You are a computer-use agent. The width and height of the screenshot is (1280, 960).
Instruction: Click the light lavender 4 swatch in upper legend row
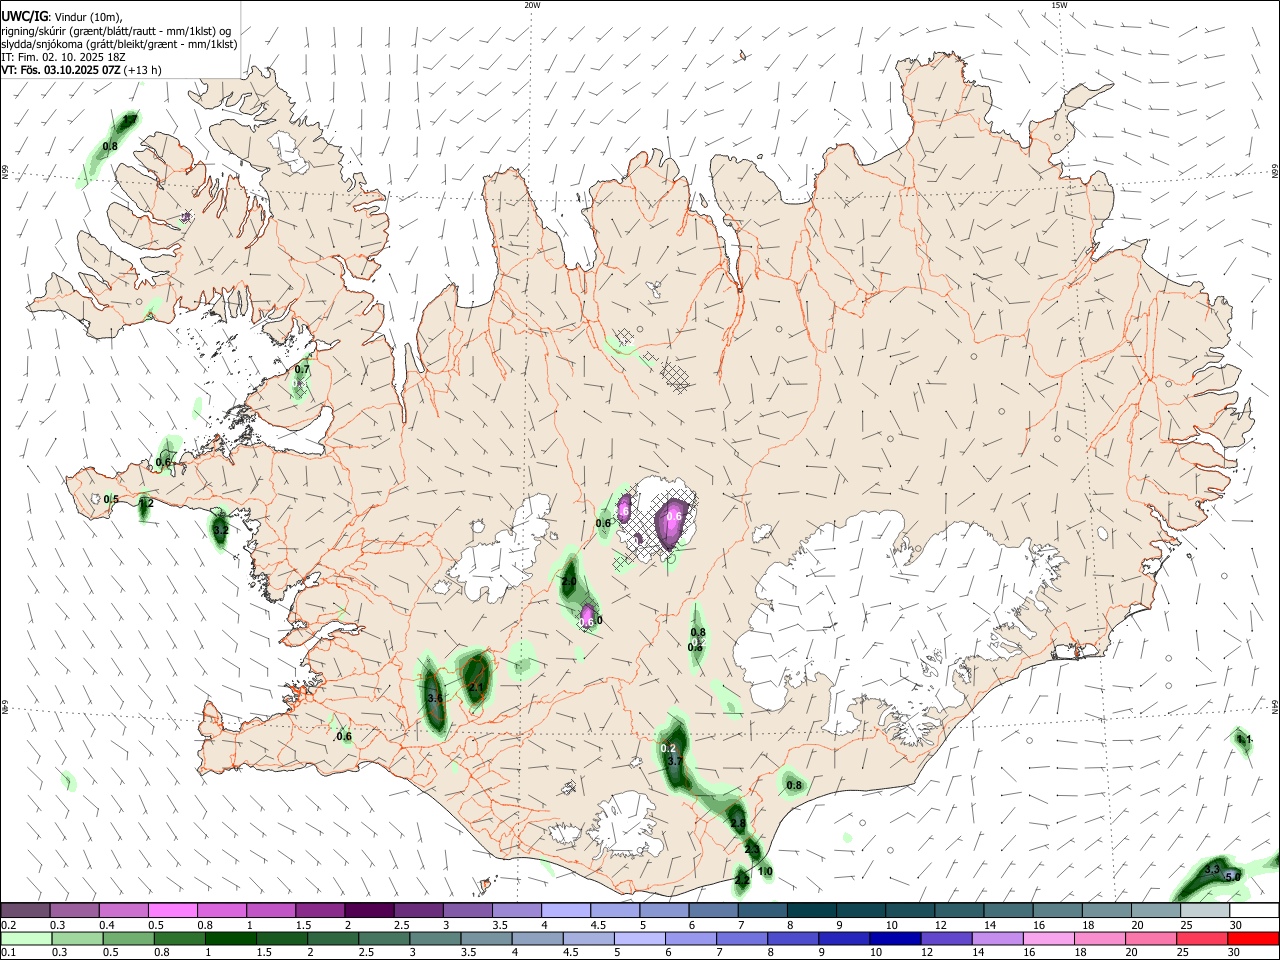(x=564, y=911)
